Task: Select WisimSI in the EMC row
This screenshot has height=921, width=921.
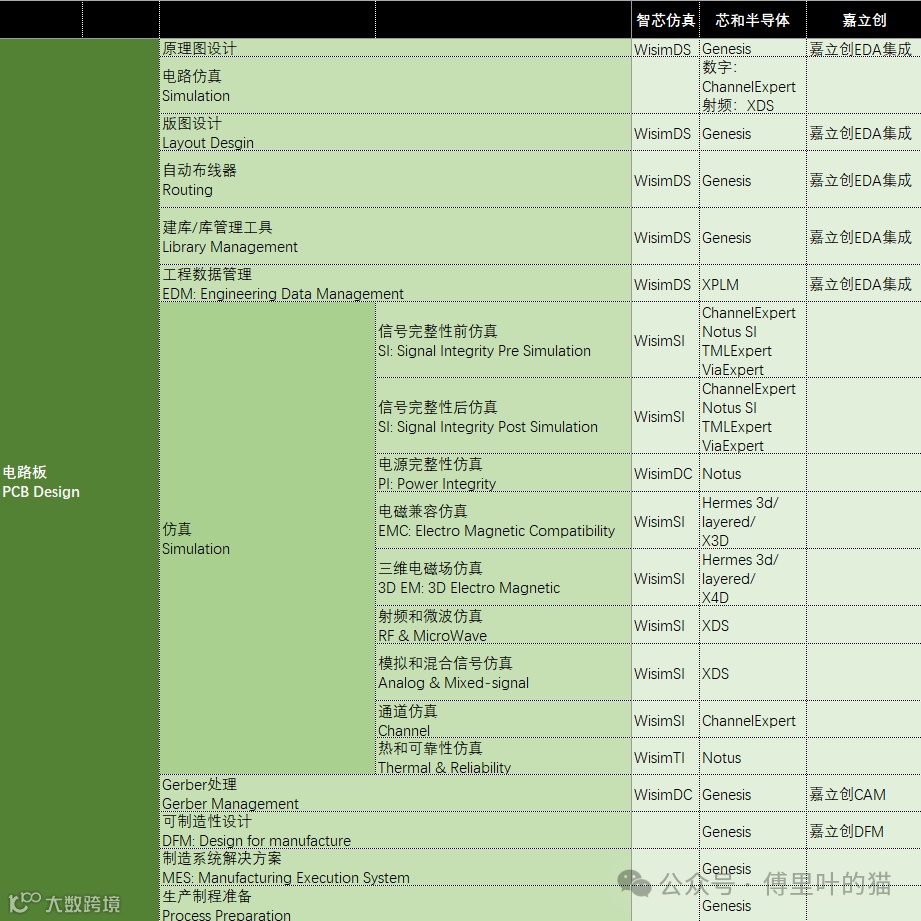Action: (663, 521)
